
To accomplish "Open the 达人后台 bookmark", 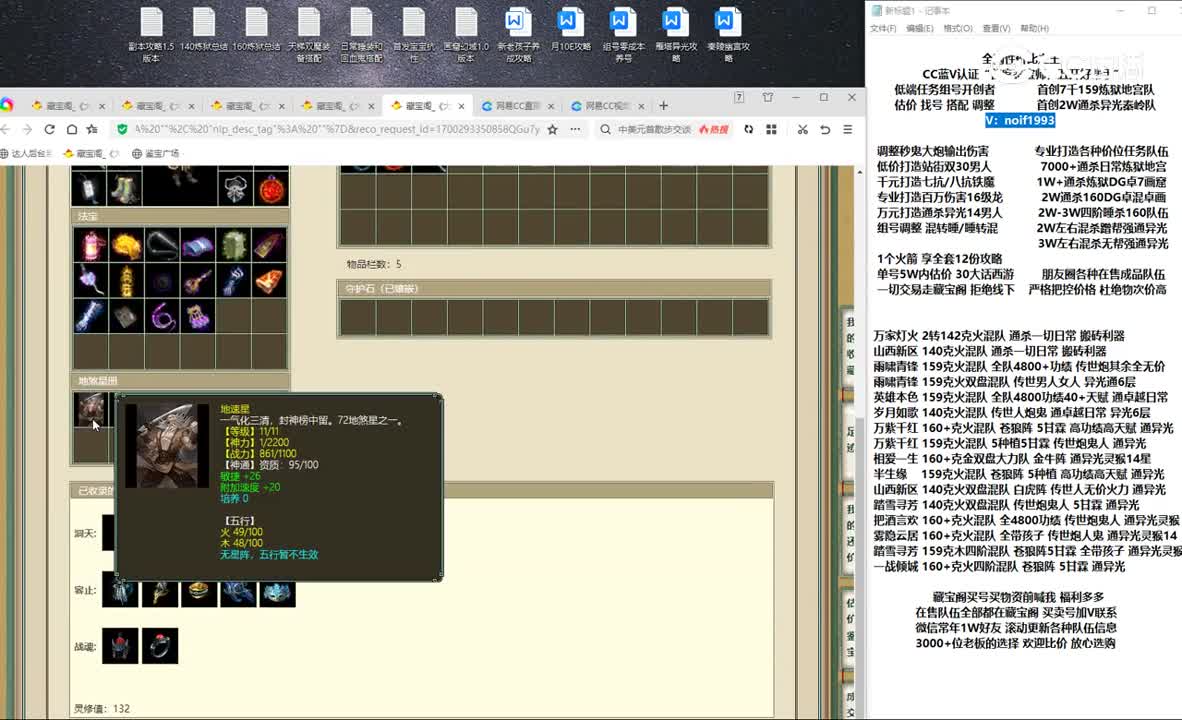I will (x=27, y=153).
